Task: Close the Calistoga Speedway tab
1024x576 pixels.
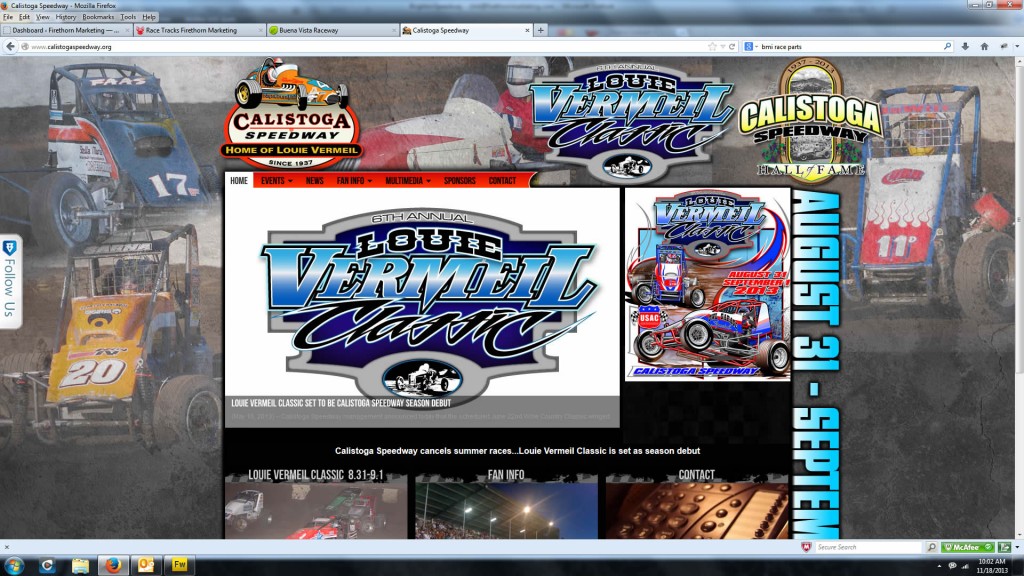Action: point(527,30)
